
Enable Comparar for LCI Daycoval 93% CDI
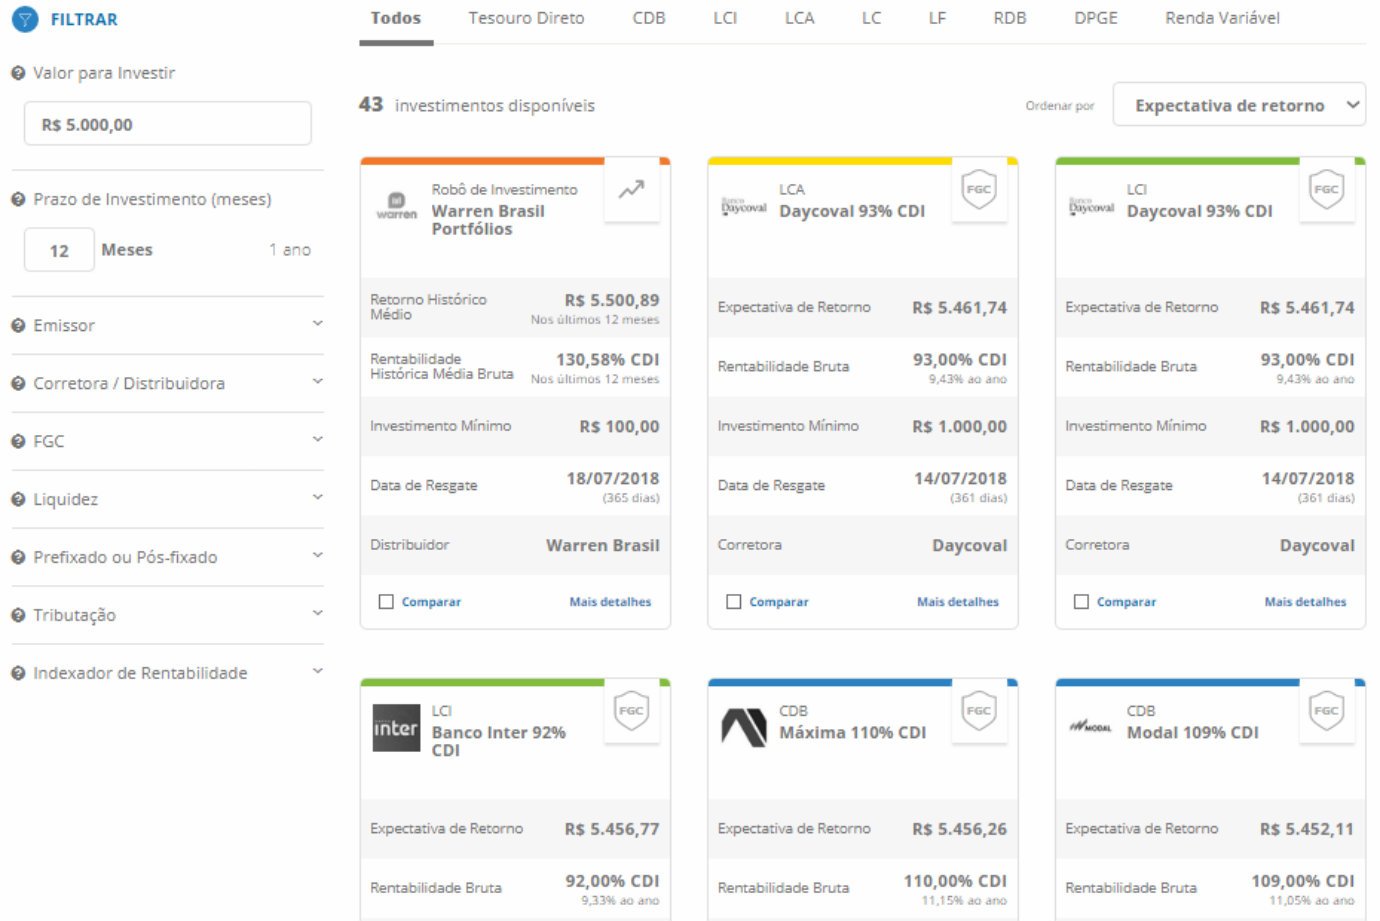pyautogui.click(x=1081, y=602)
